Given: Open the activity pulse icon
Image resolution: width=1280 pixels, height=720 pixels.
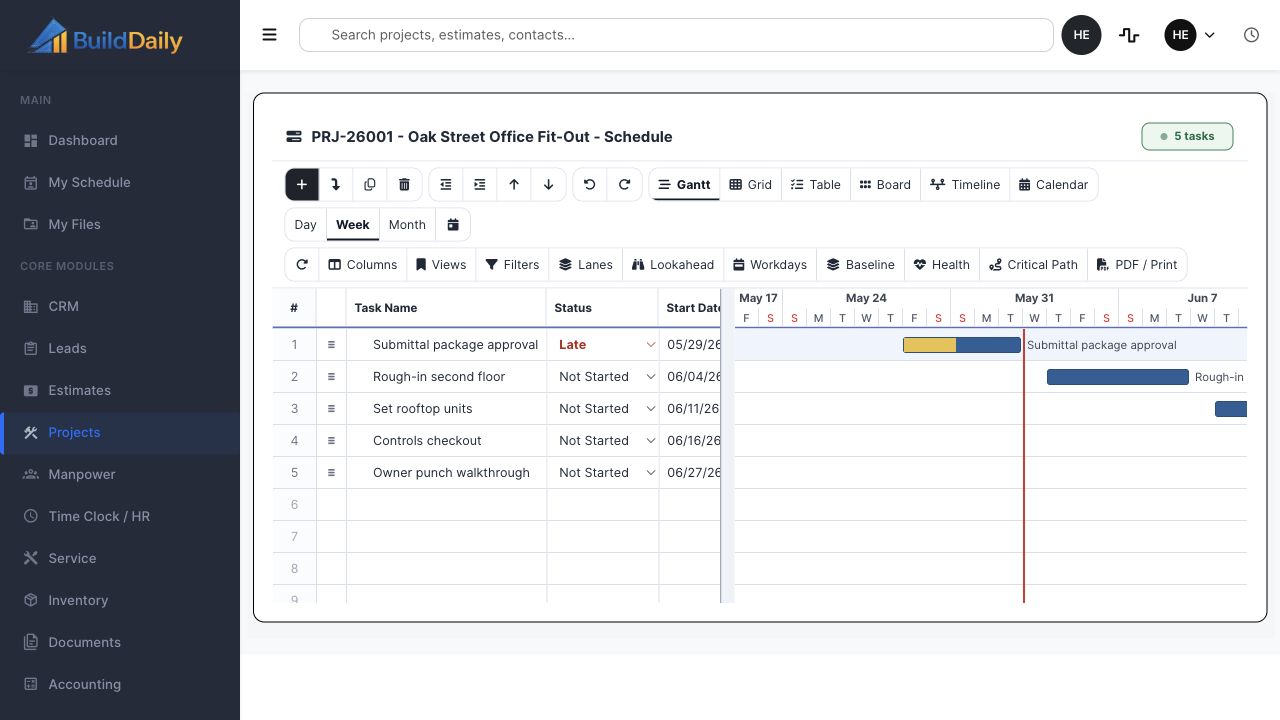Looking at the screenshot, I should 1129,35.
